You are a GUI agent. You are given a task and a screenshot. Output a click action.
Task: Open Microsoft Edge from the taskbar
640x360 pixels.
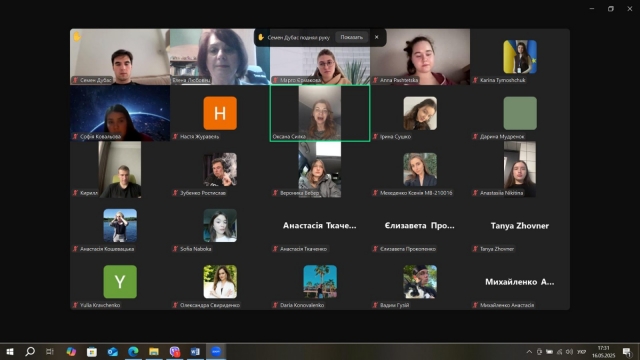pos(133,351)
